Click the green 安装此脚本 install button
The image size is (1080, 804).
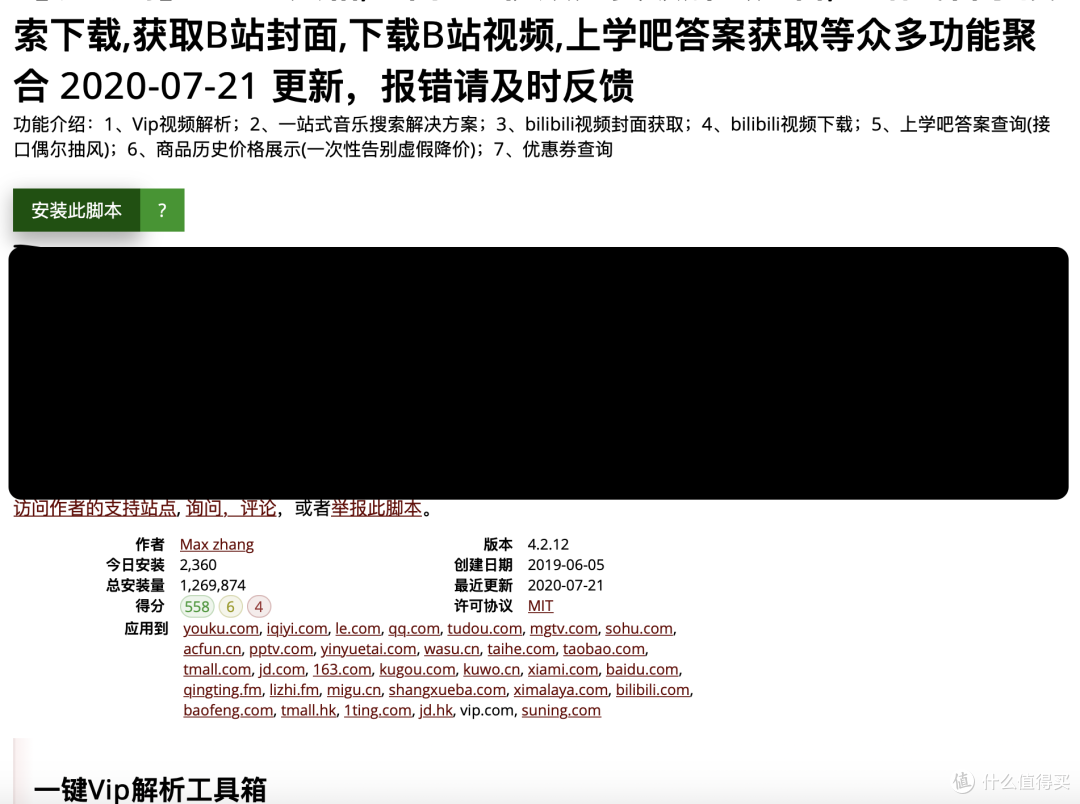(76, 210)
